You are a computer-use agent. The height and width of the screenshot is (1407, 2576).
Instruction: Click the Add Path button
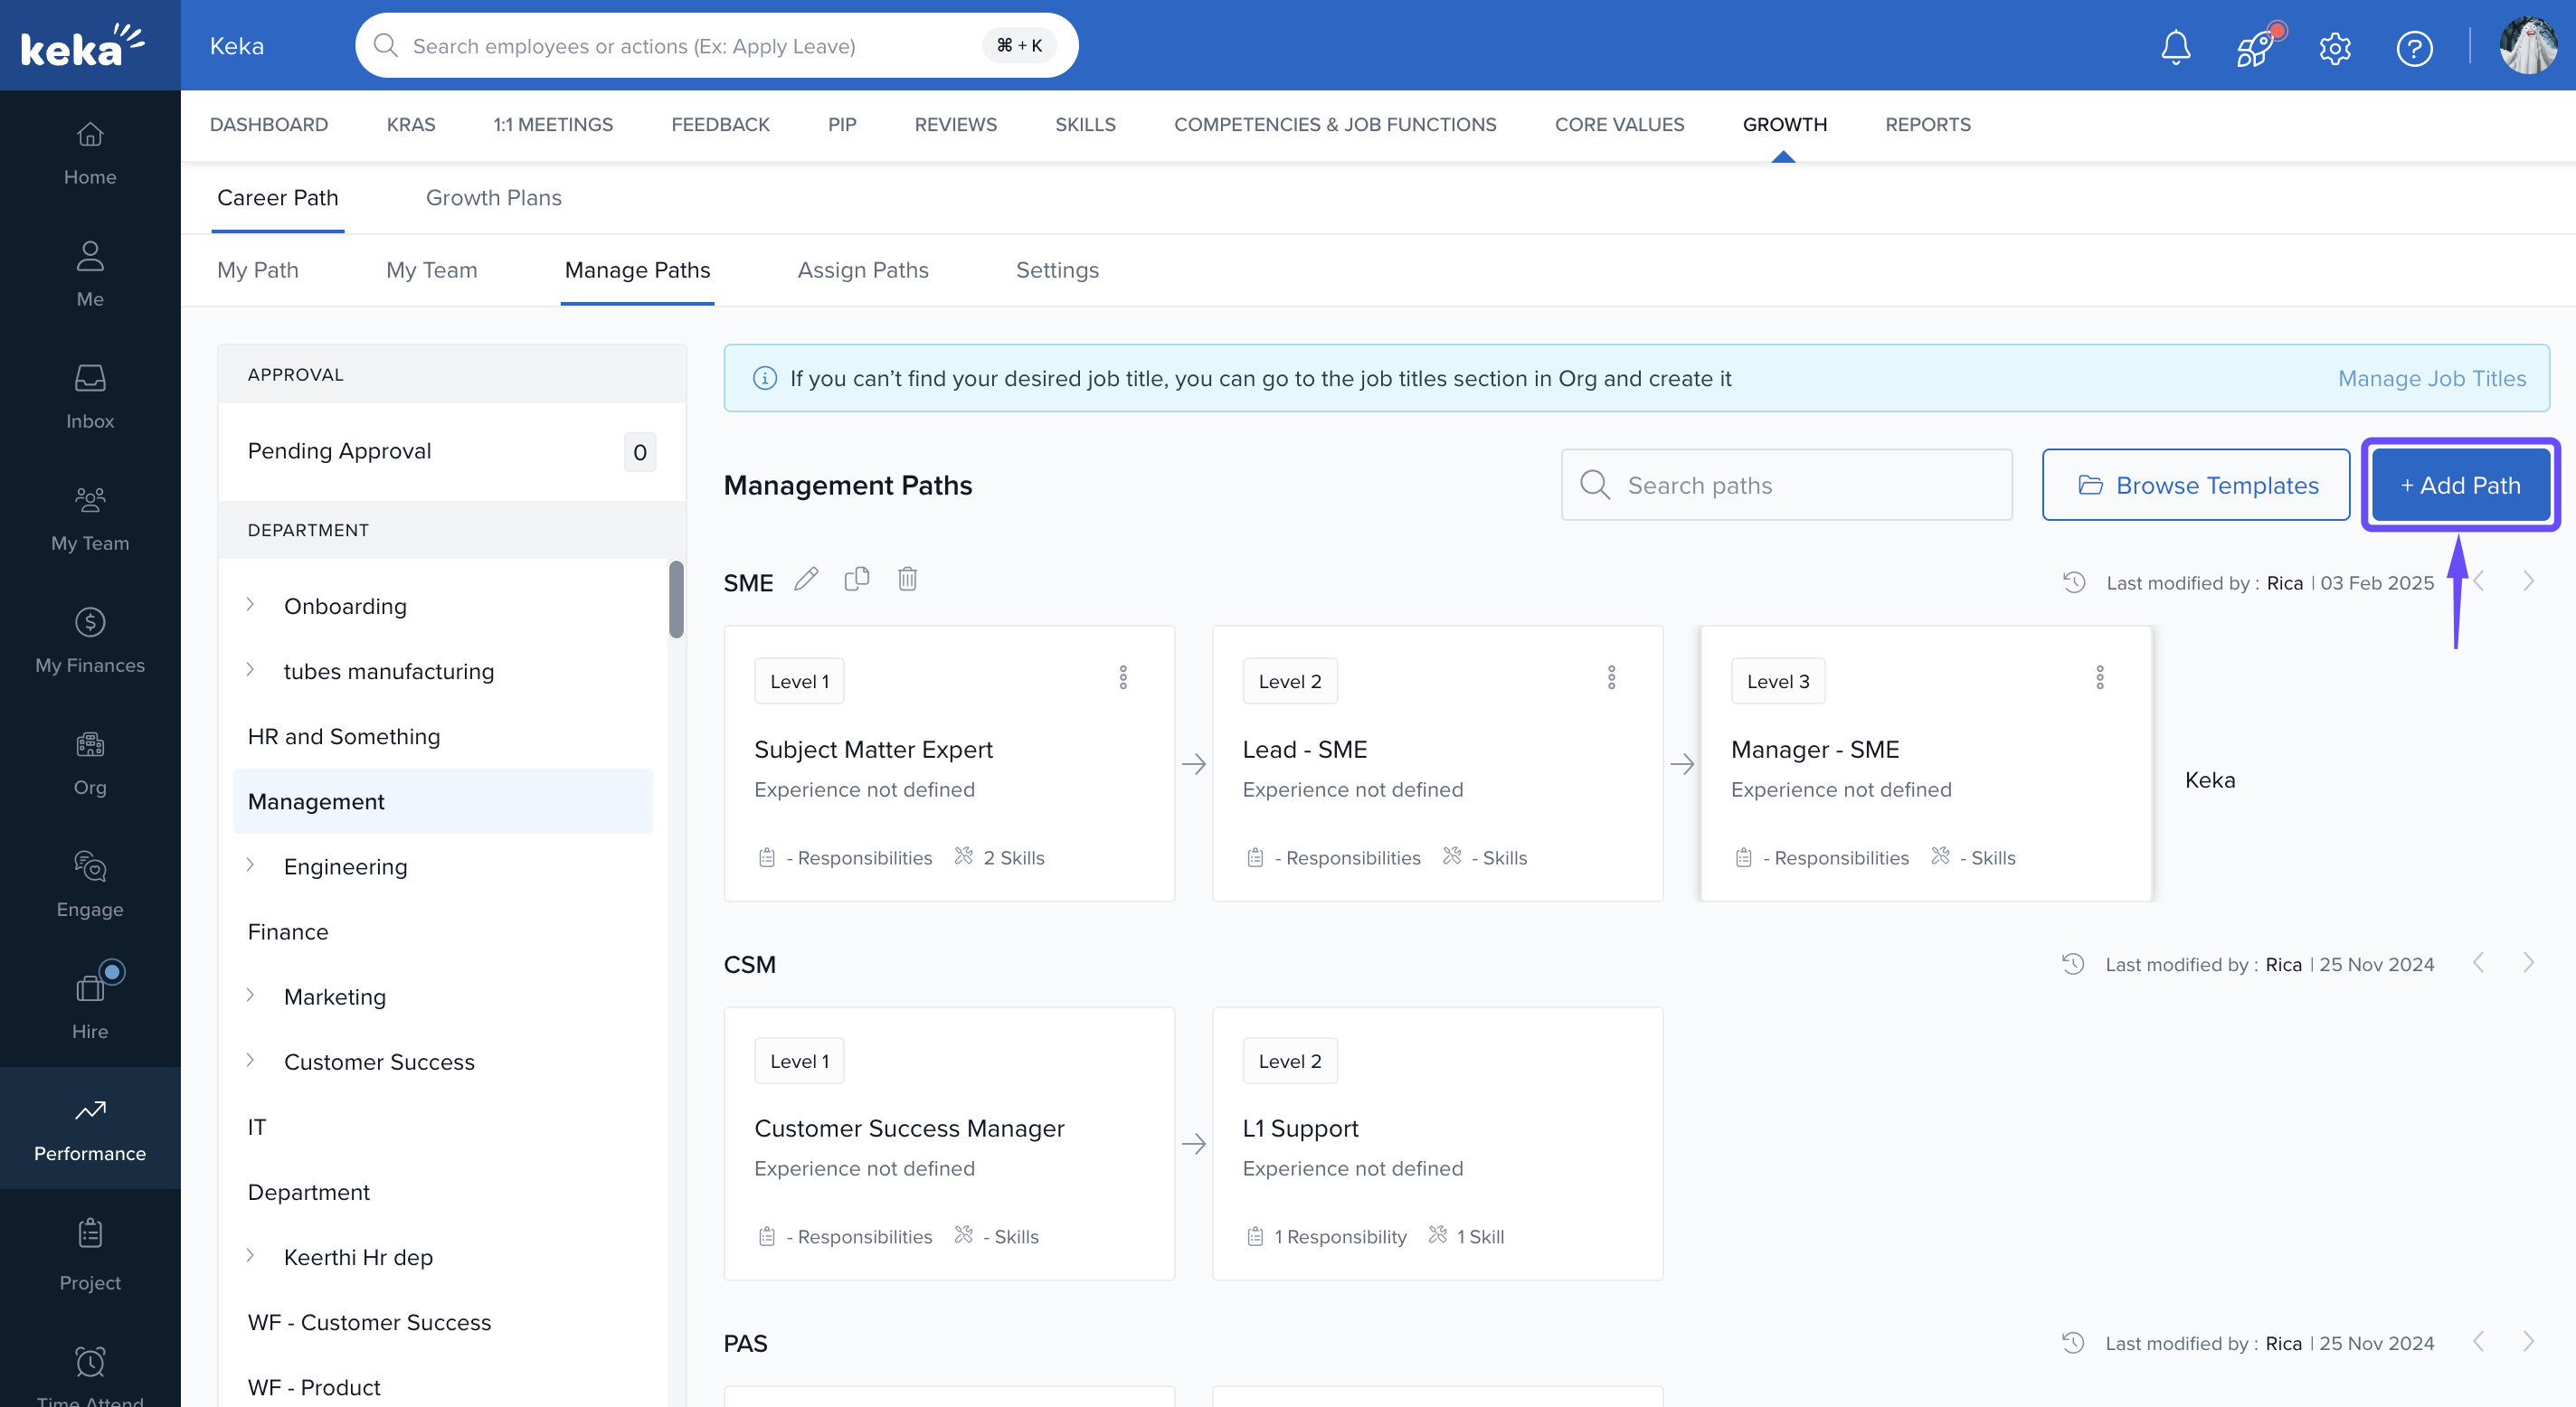click(x=2460, y=485)
